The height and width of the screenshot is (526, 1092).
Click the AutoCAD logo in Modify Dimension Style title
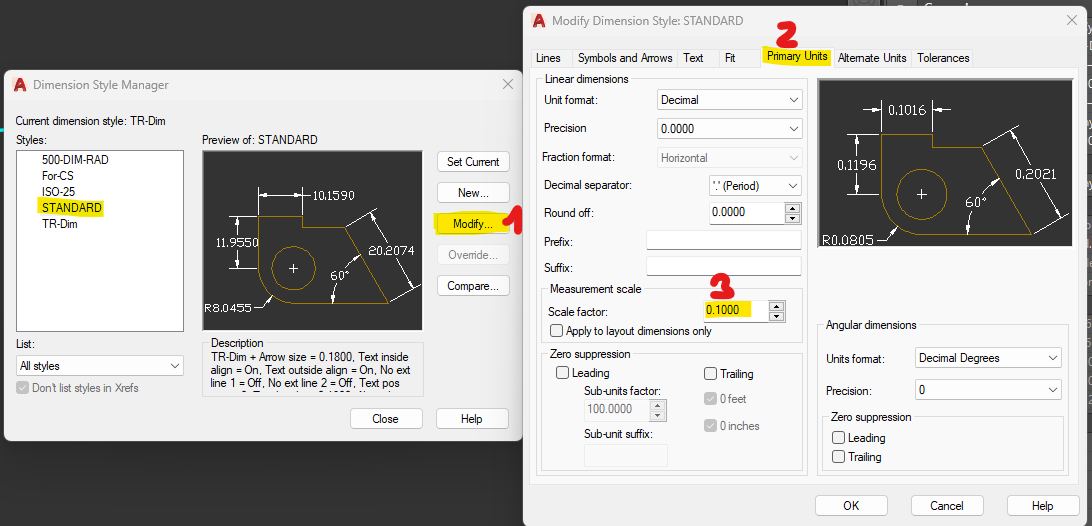(x=538, y=20)
